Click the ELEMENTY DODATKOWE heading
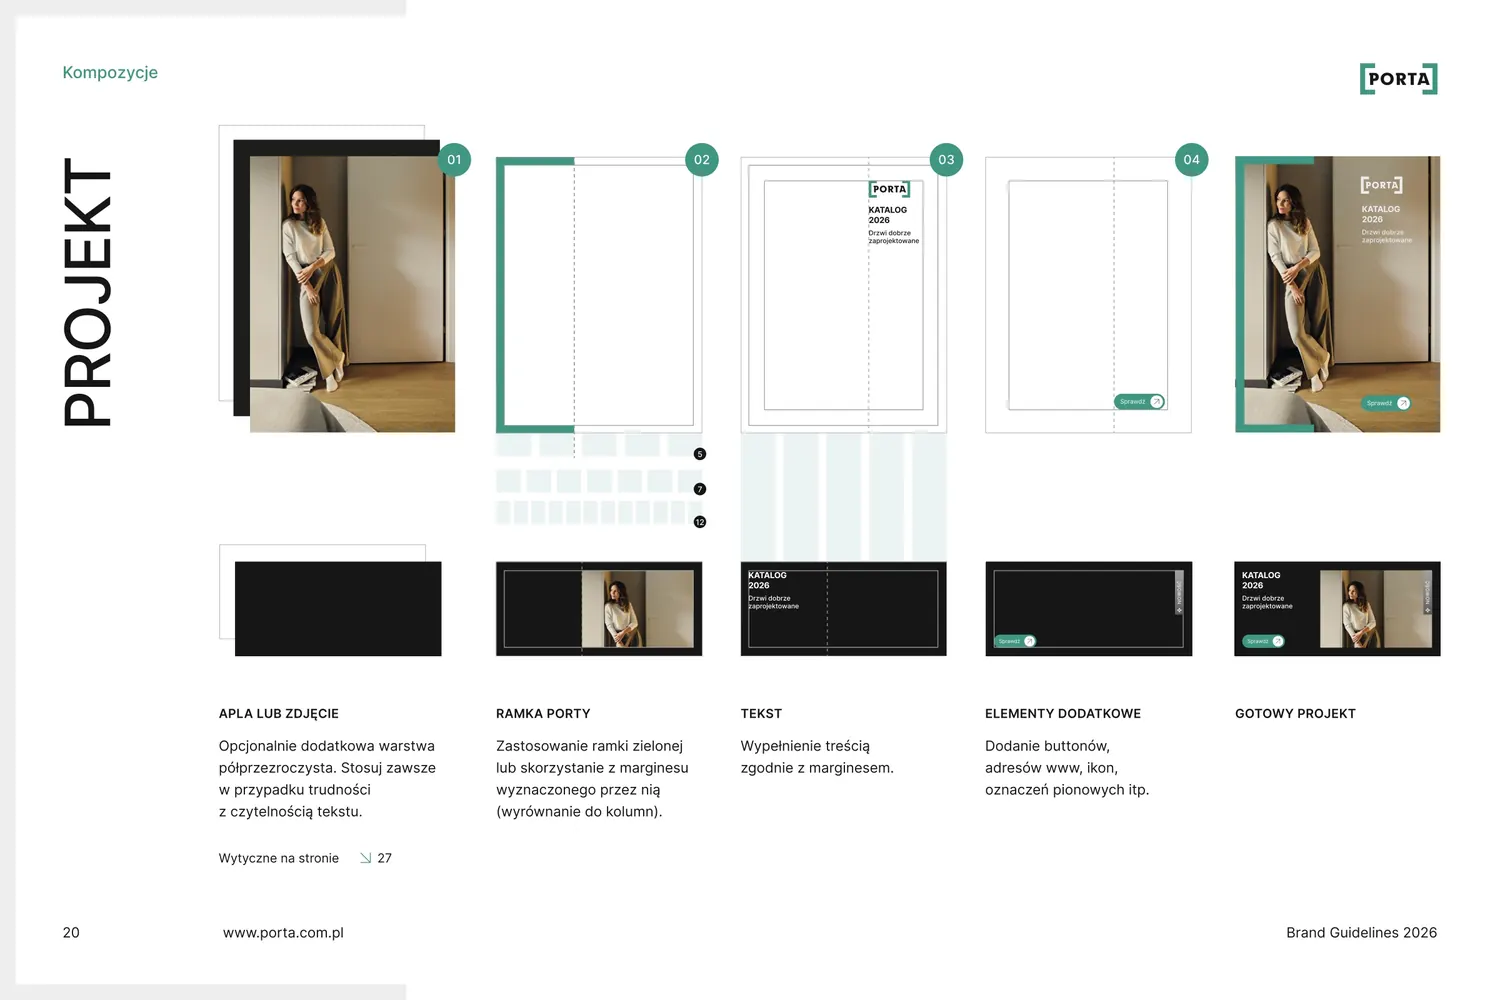1500x1000 pixels. coord(1063,714)
